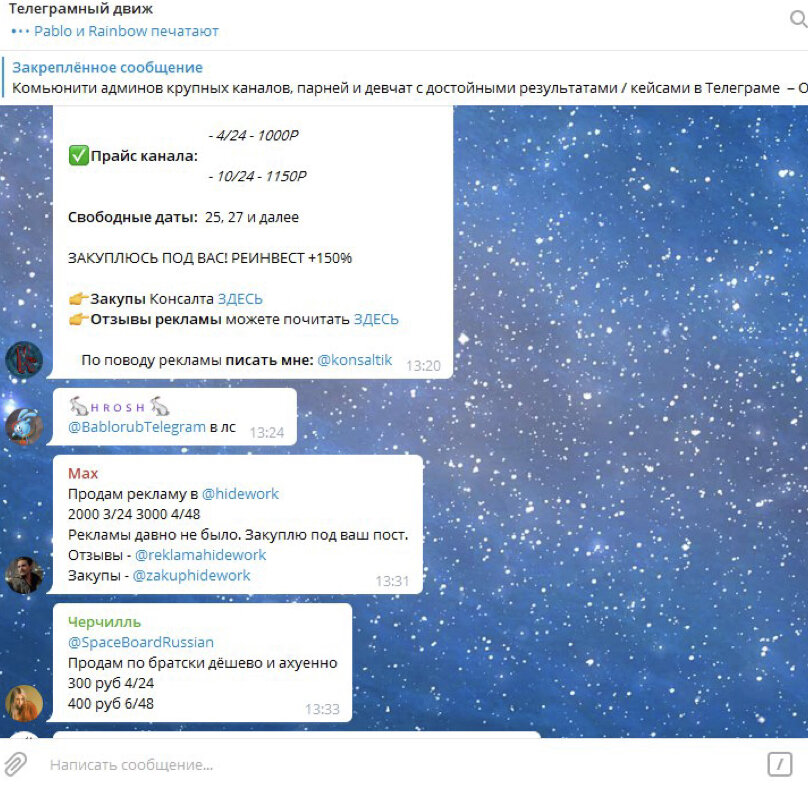Focus the Написать сообщение input field
Screen dimensions: 808x785
pos(402,764)
